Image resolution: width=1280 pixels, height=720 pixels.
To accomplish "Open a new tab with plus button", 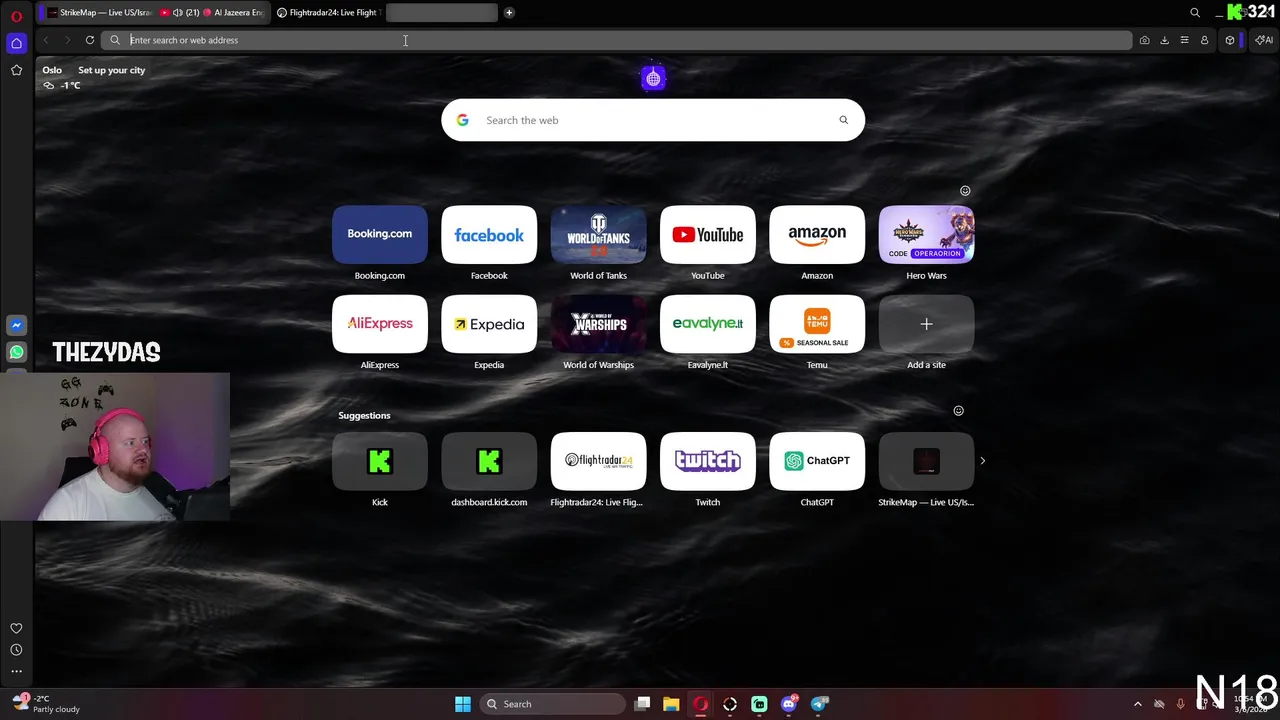I will 509,12.
